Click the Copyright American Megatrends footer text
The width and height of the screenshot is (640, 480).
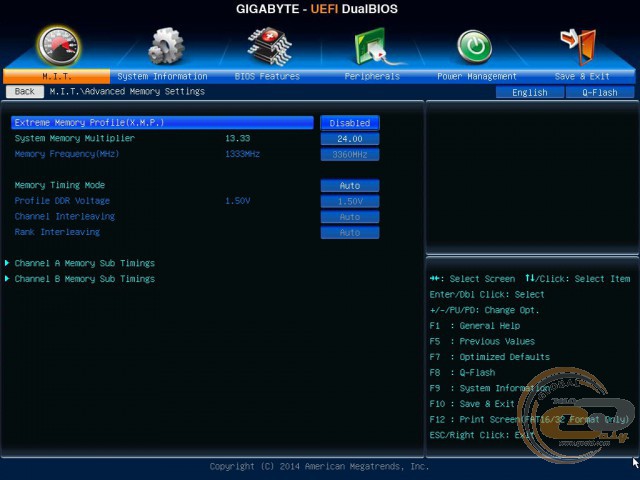point(320,467)
